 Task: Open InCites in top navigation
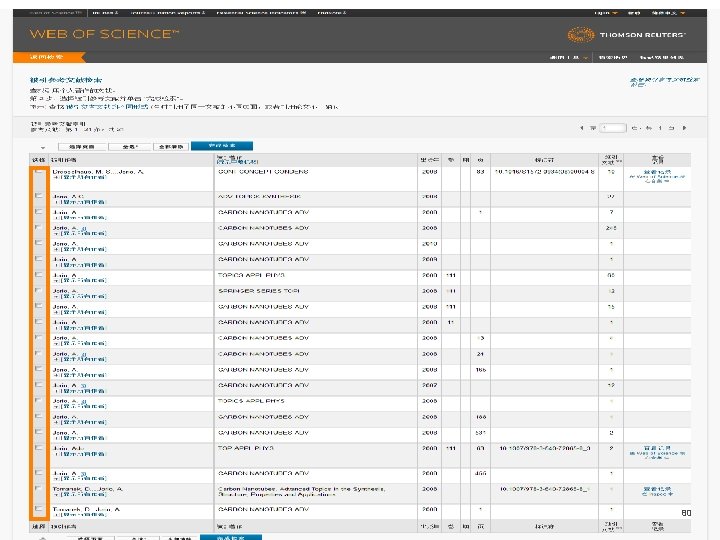tap(105, 12)
